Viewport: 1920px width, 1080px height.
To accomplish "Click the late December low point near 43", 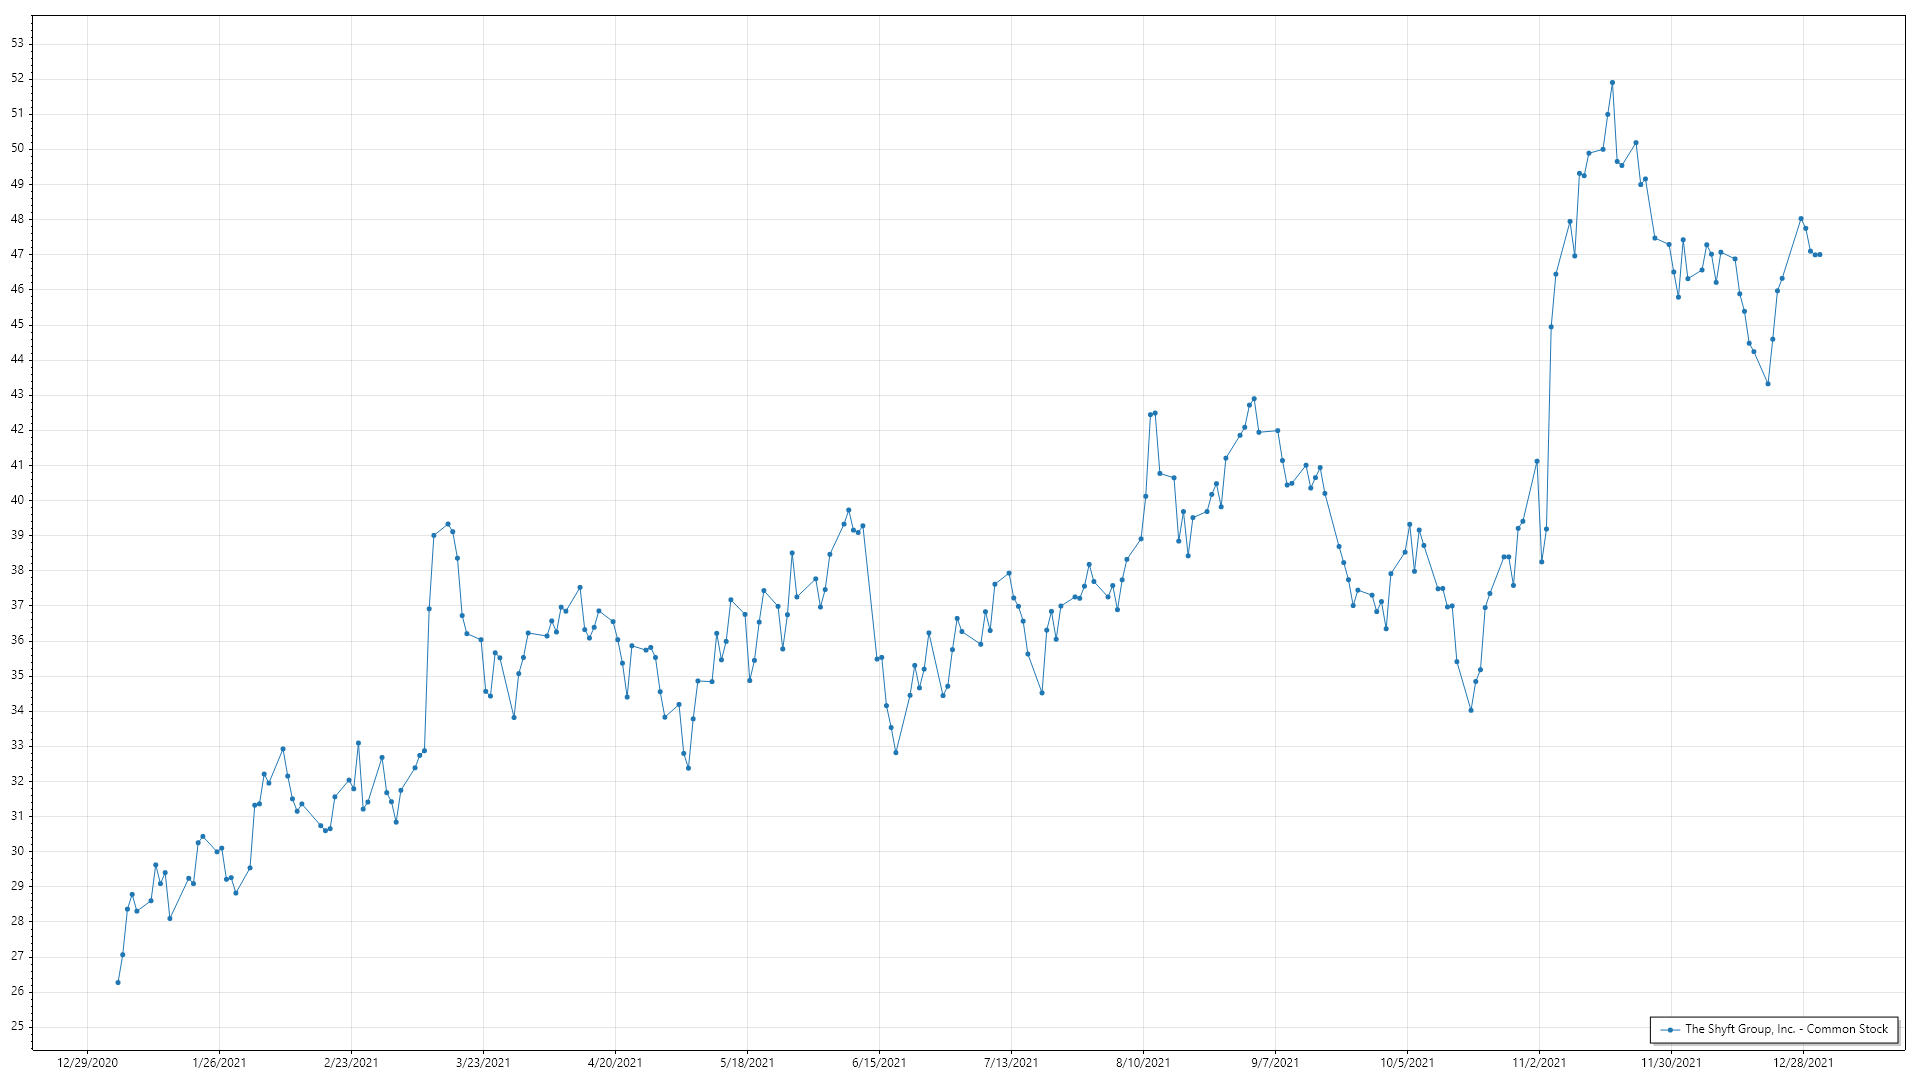I will click(x=1768, y=384).
